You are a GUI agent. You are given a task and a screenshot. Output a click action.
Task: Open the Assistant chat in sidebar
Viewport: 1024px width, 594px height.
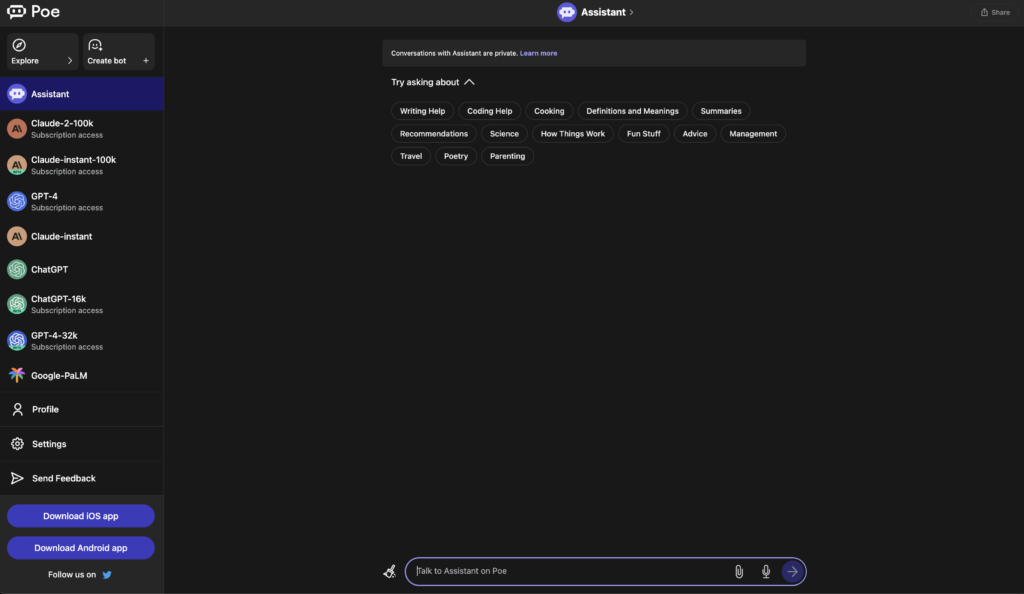point(82,93)
